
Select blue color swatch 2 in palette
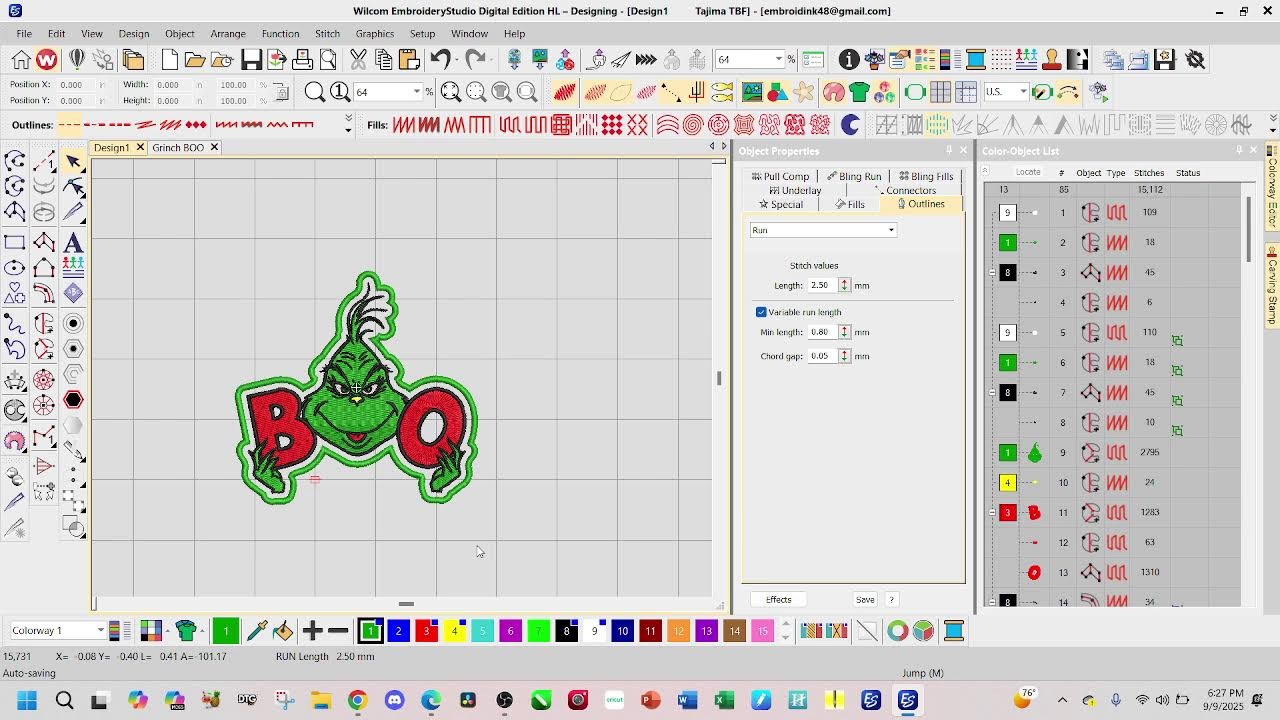tap(398, 631)
